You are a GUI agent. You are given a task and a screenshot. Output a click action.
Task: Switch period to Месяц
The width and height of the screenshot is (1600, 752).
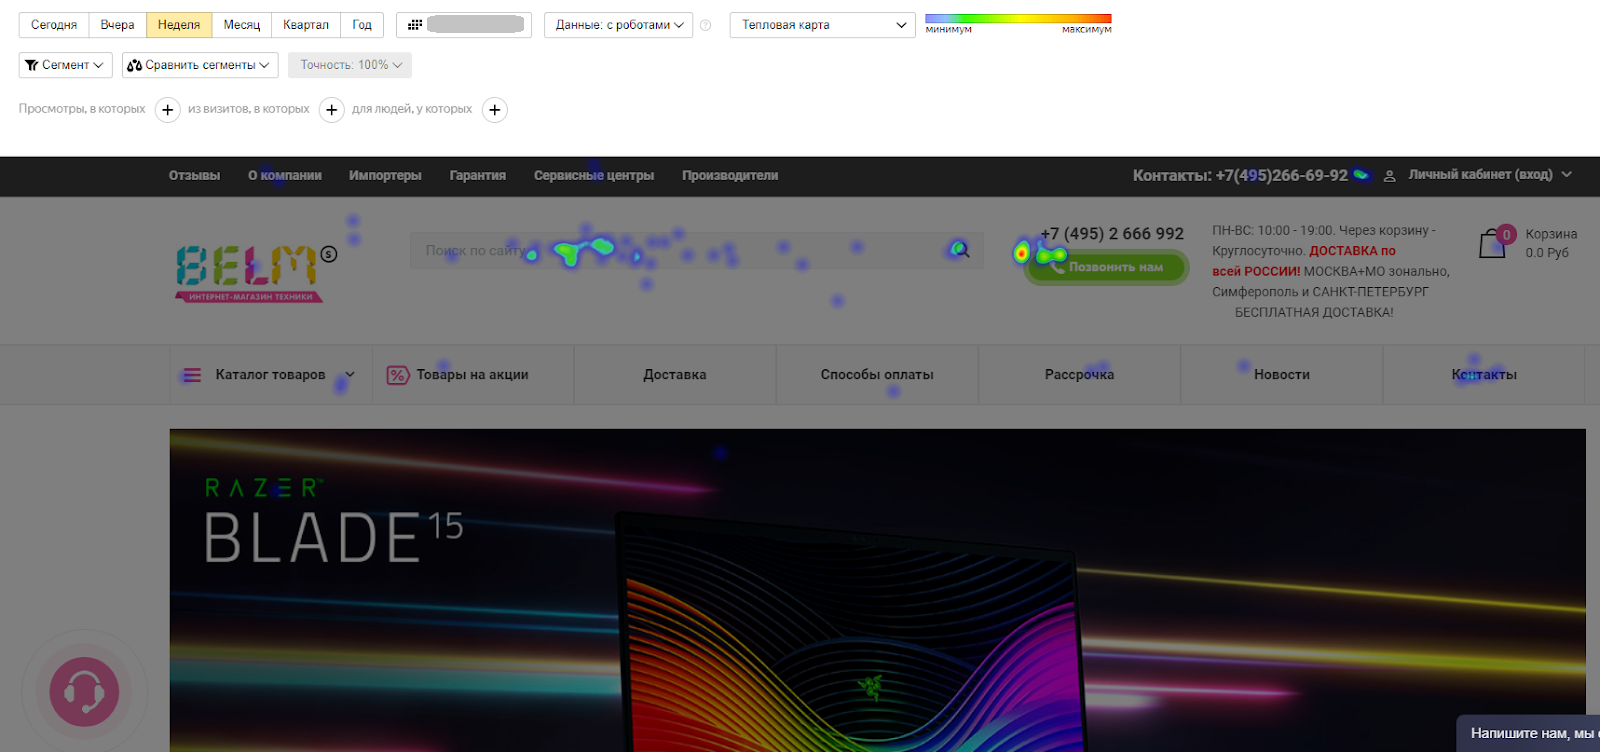tap(241, 25)
